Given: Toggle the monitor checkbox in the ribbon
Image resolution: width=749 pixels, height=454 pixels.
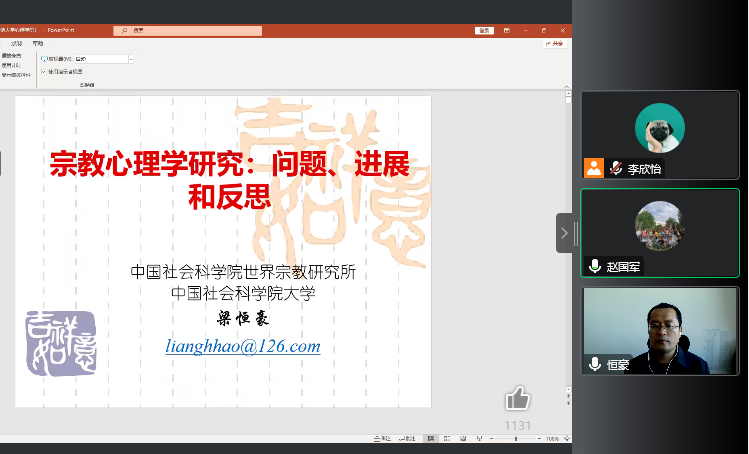Looking at the screenshot, I should 43,59.
